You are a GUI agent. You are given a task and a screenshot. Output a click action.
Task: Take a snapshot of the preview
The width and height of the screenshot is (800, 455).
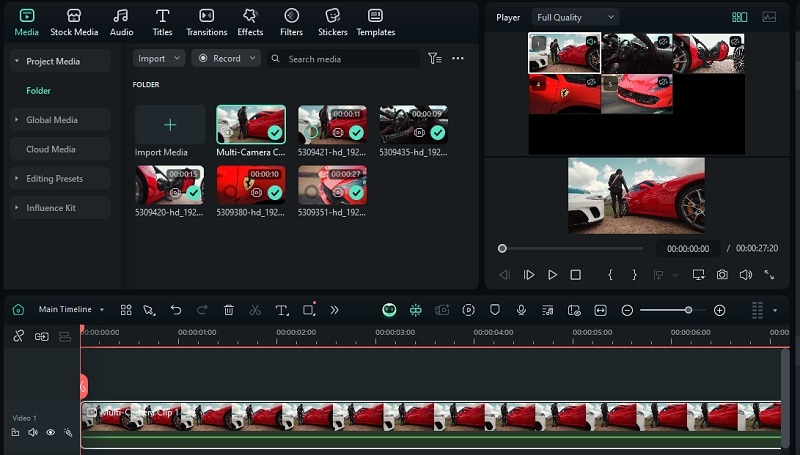[722, 275]
